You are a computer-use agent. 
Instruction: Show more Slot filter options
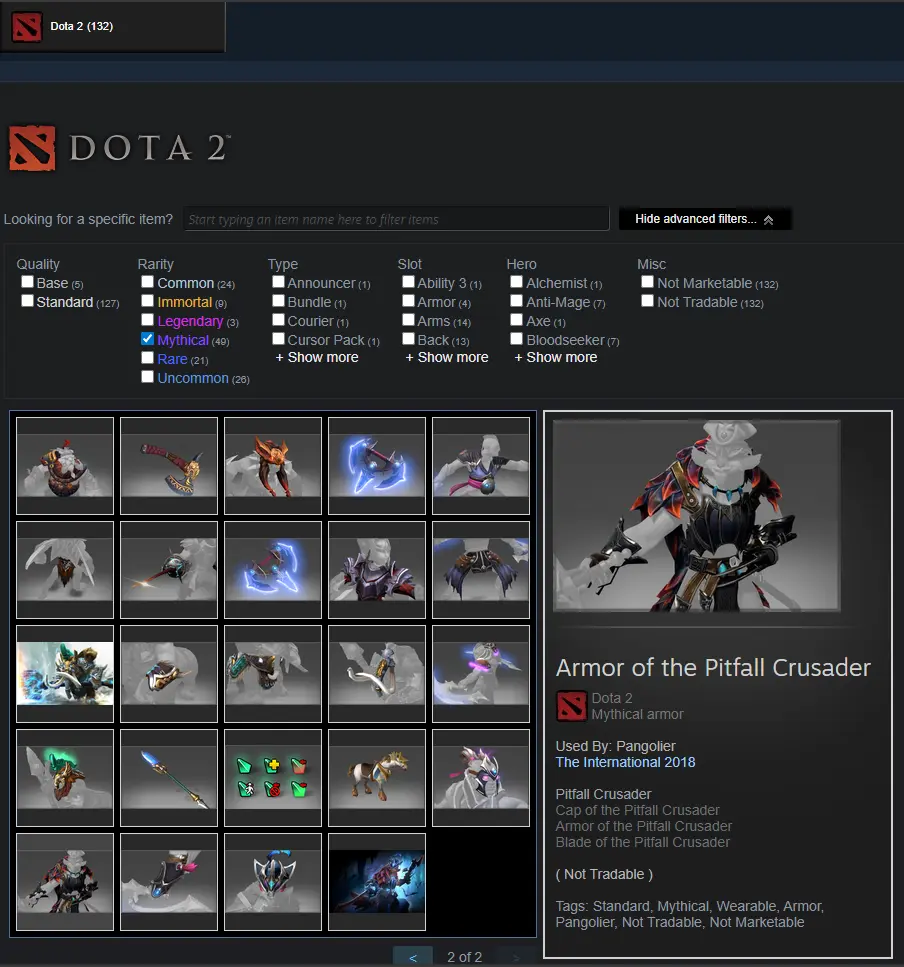click(x=447, y=357)
